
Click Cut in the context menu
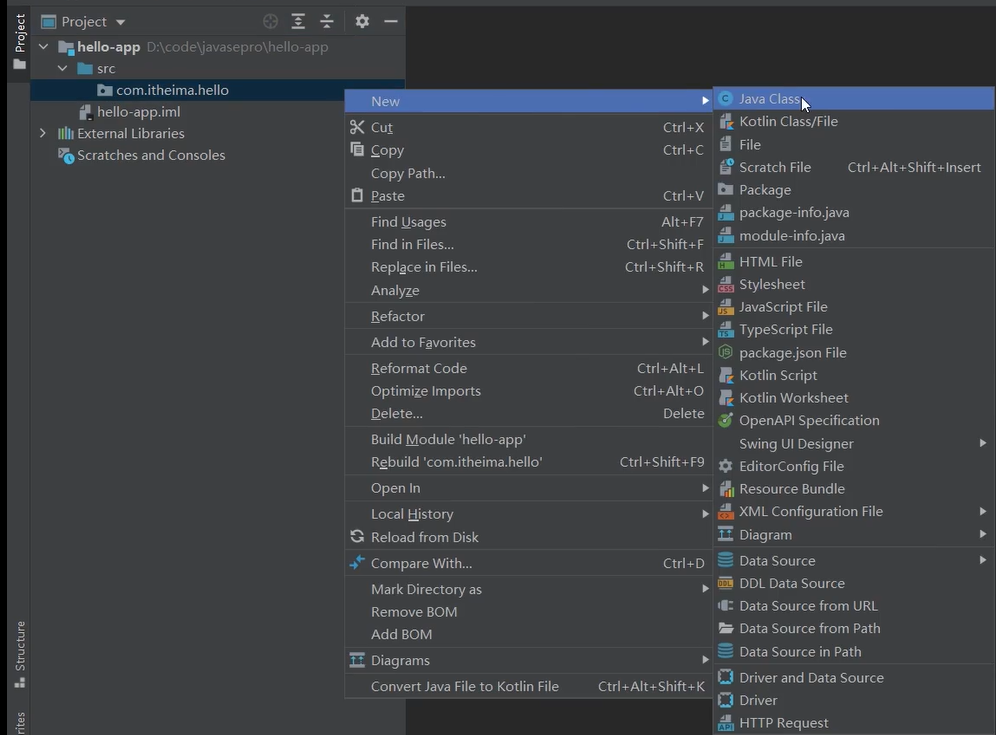(528, 127)
